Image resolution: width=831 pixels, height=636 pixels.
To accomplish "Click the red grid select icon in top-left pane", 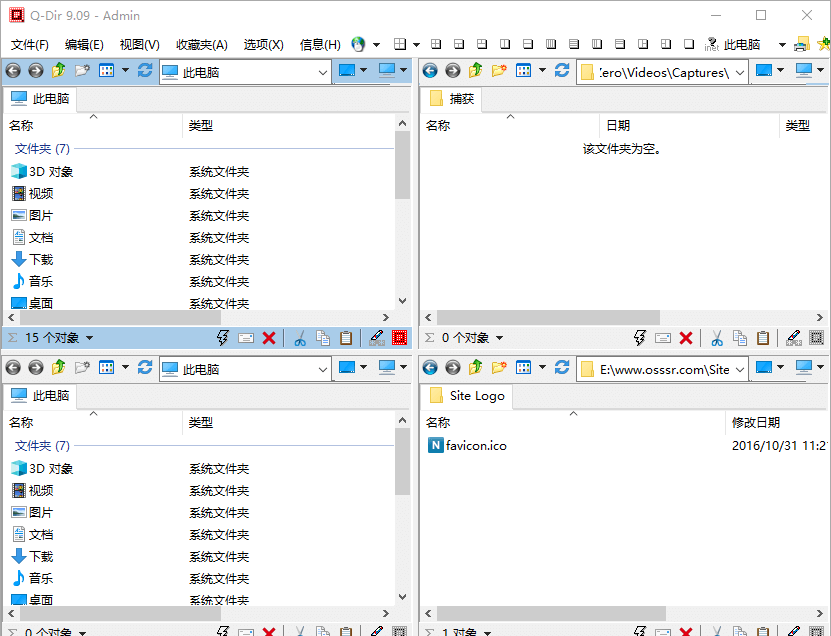I will (399, 338).
